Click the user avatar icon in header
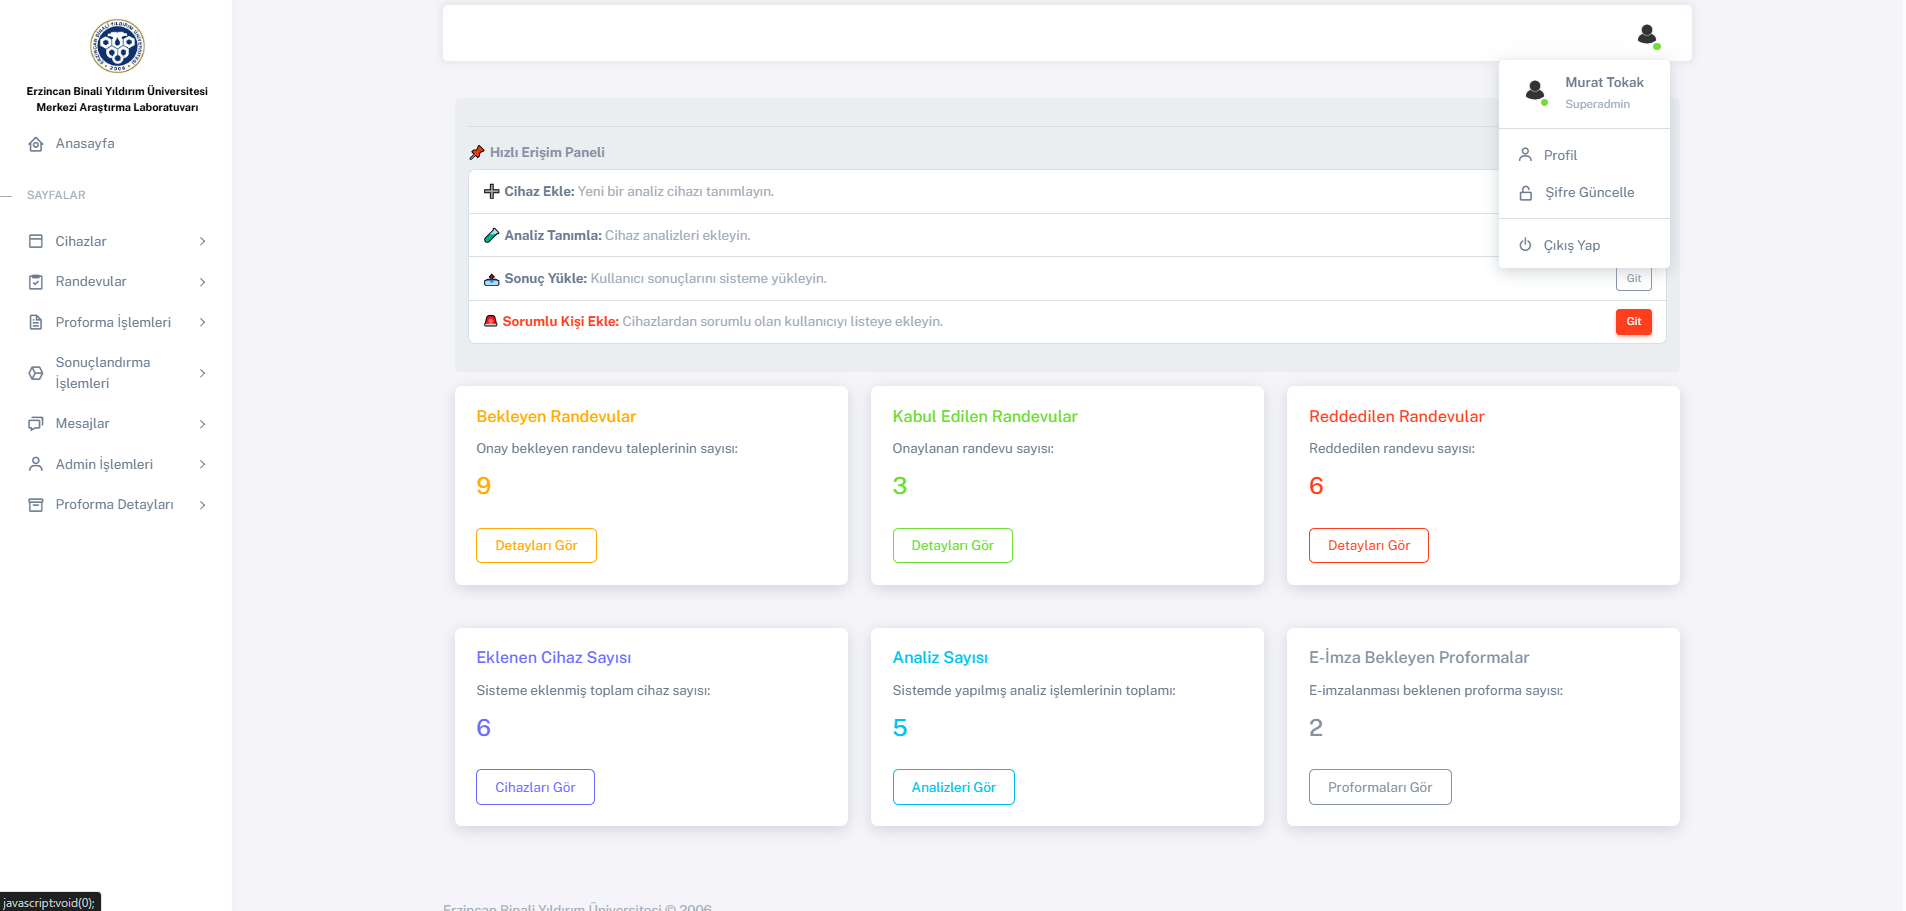1906x911 pixels. (x=1647, y=35)
